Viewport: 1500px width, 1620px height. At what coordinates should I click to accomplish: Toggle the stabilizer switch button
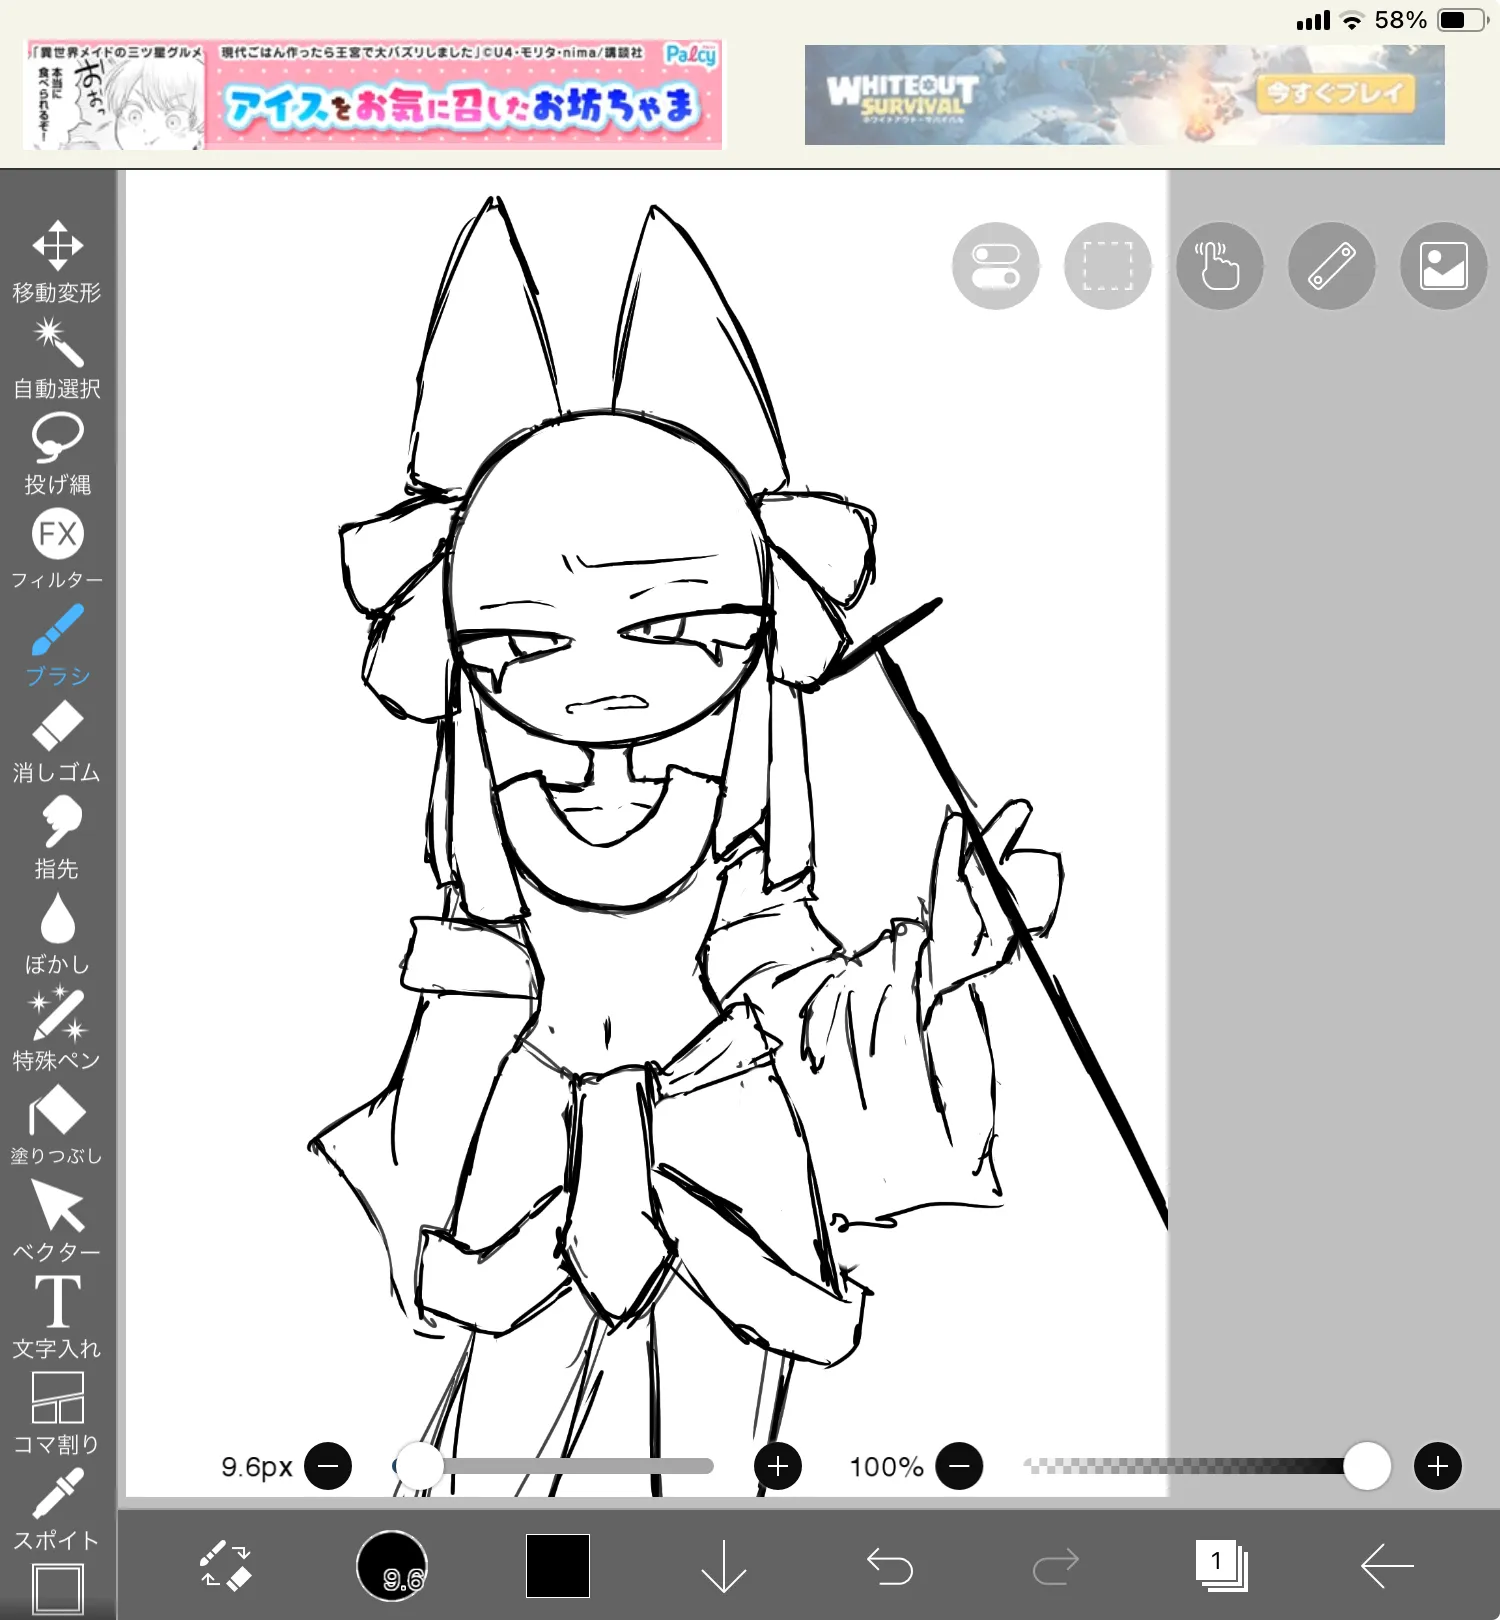995,266
